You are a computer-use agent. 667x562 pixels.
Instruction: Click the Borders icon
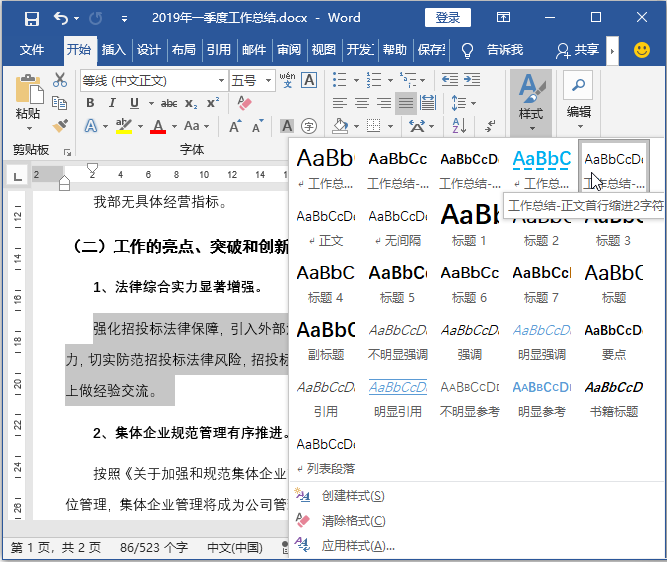(373, 126)
